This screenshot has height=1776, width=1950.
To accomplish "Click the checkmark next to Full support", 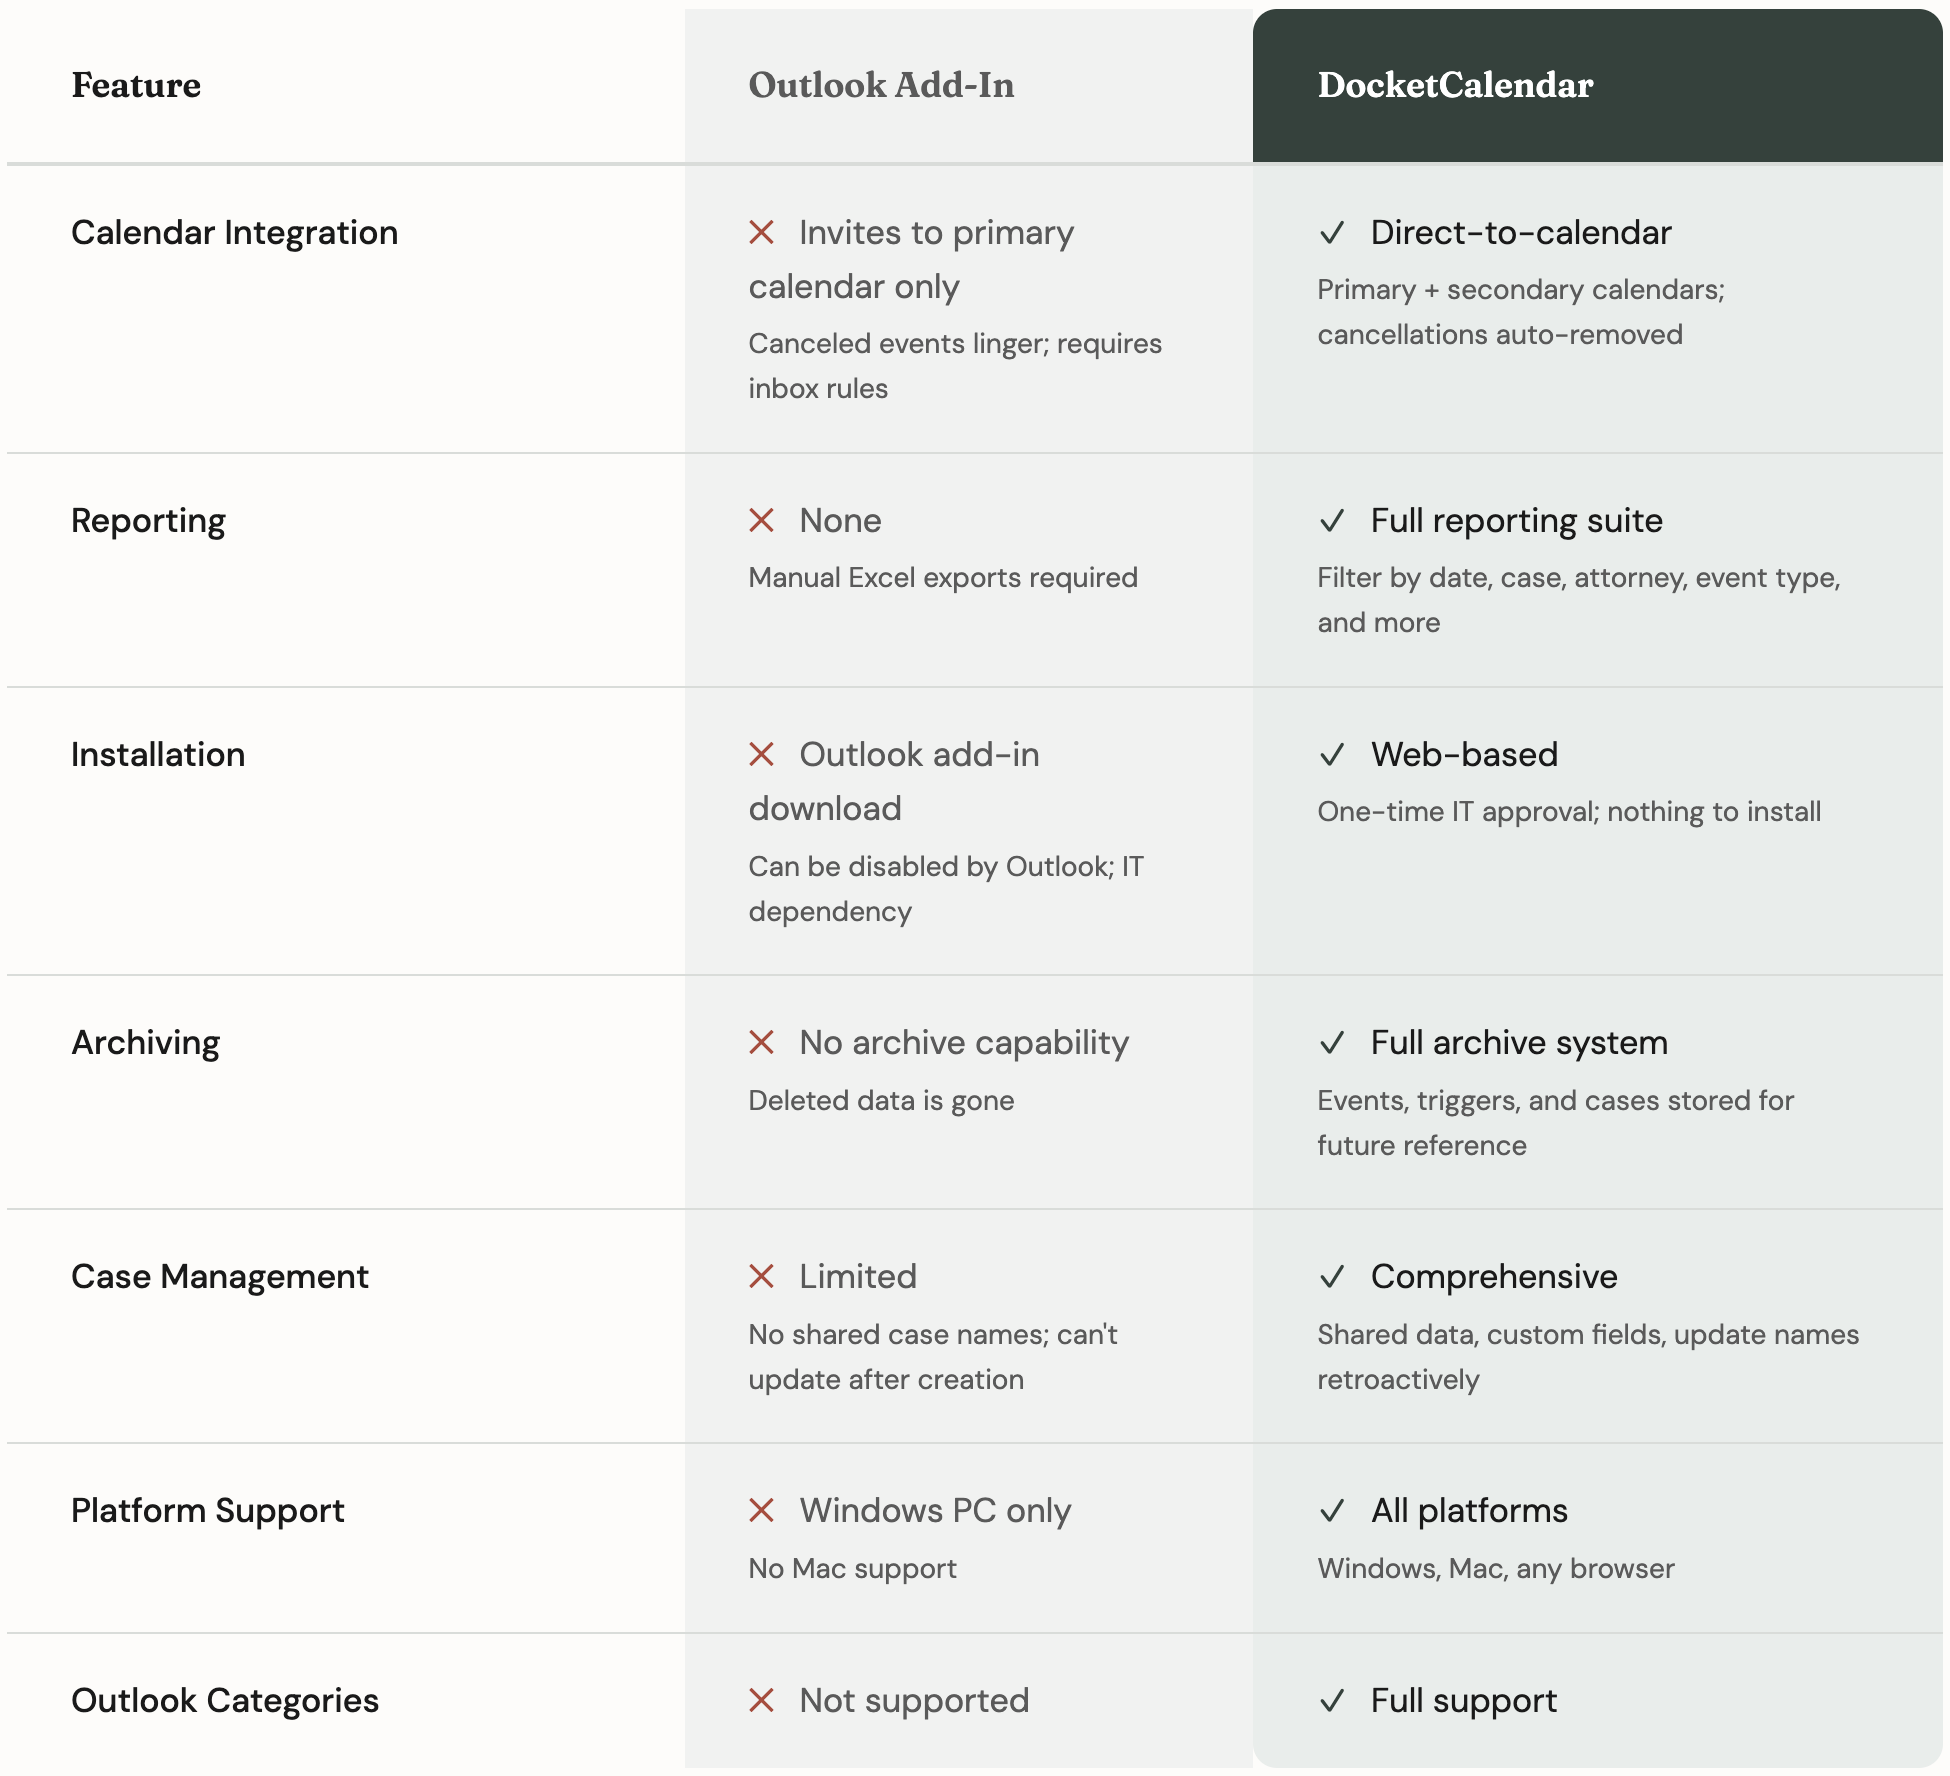I will pyautogui.click(x=1331, y=1701).
